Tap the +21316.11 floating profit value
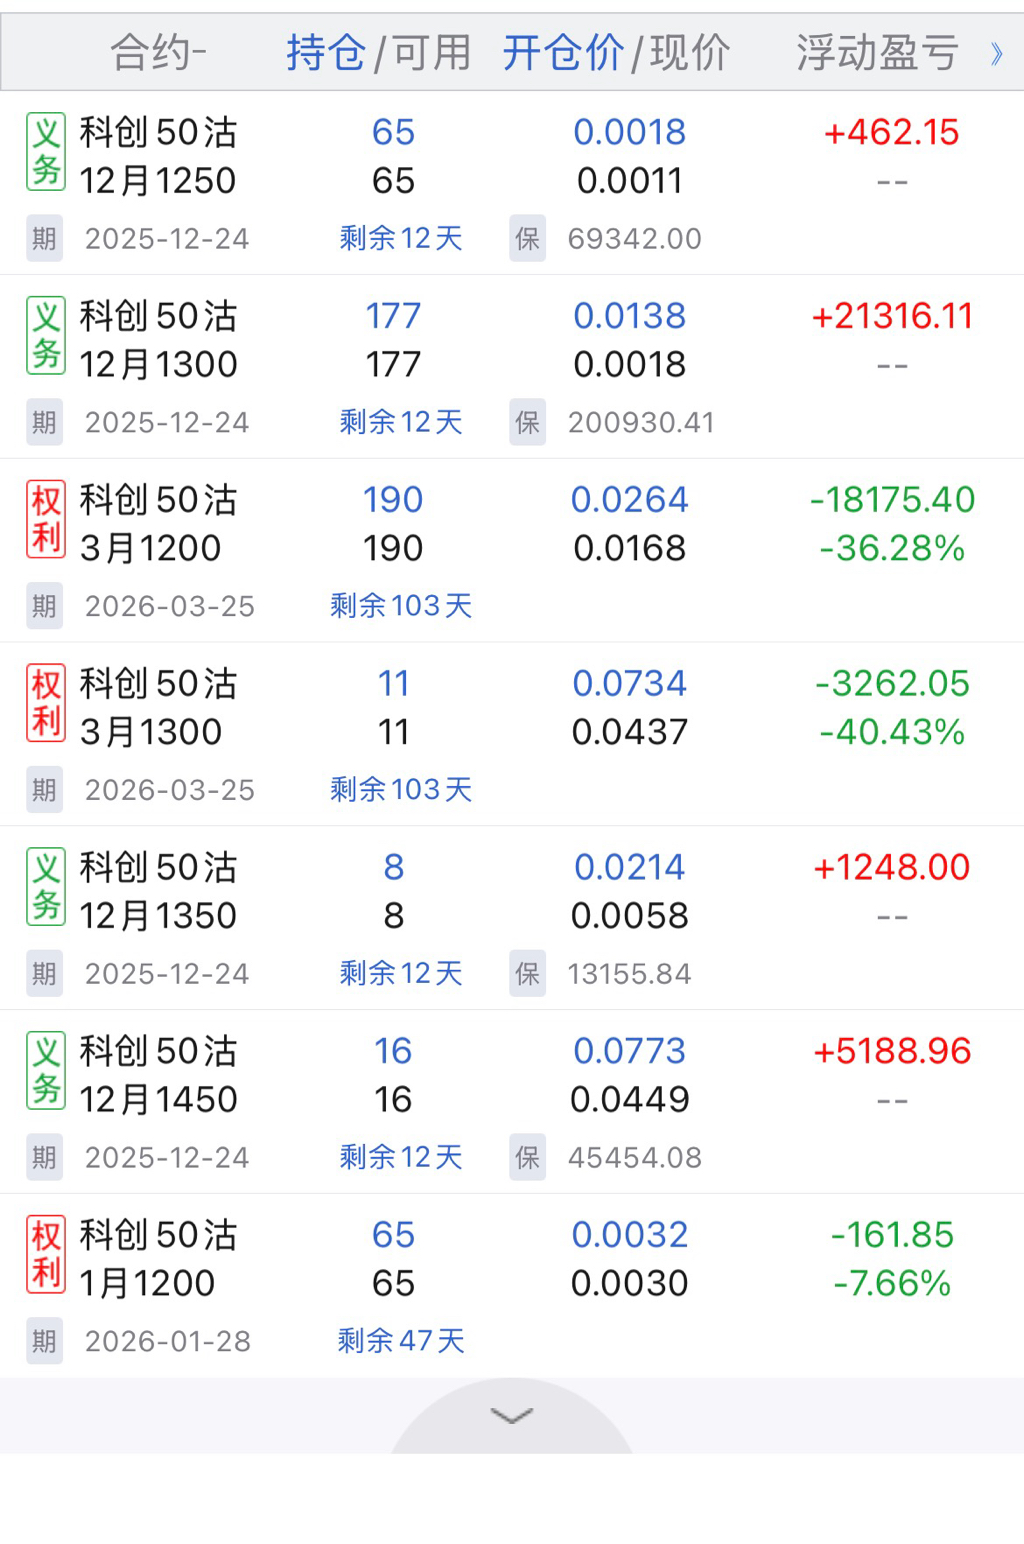This screenshot has height=1544, width=1024. 892,316
